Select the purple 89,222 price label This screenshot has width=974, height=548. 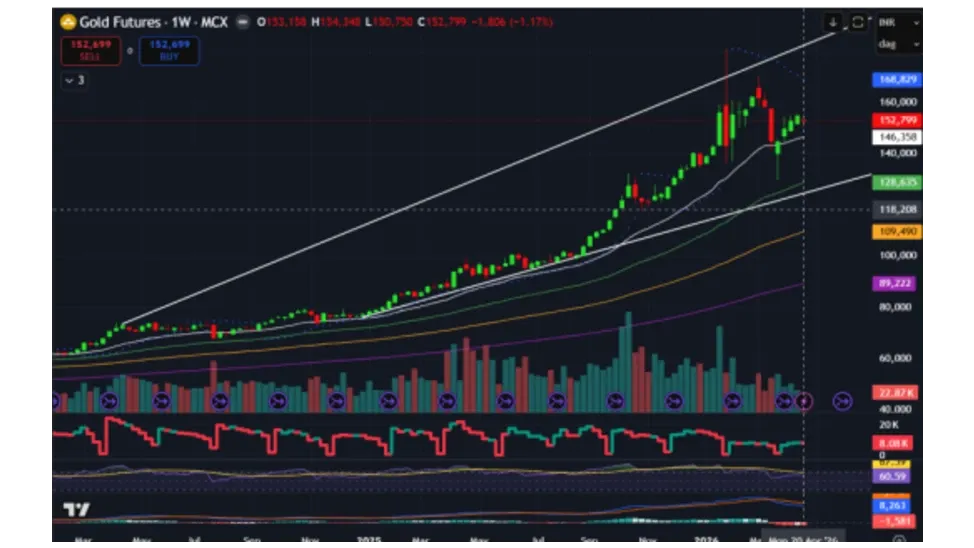894,283
